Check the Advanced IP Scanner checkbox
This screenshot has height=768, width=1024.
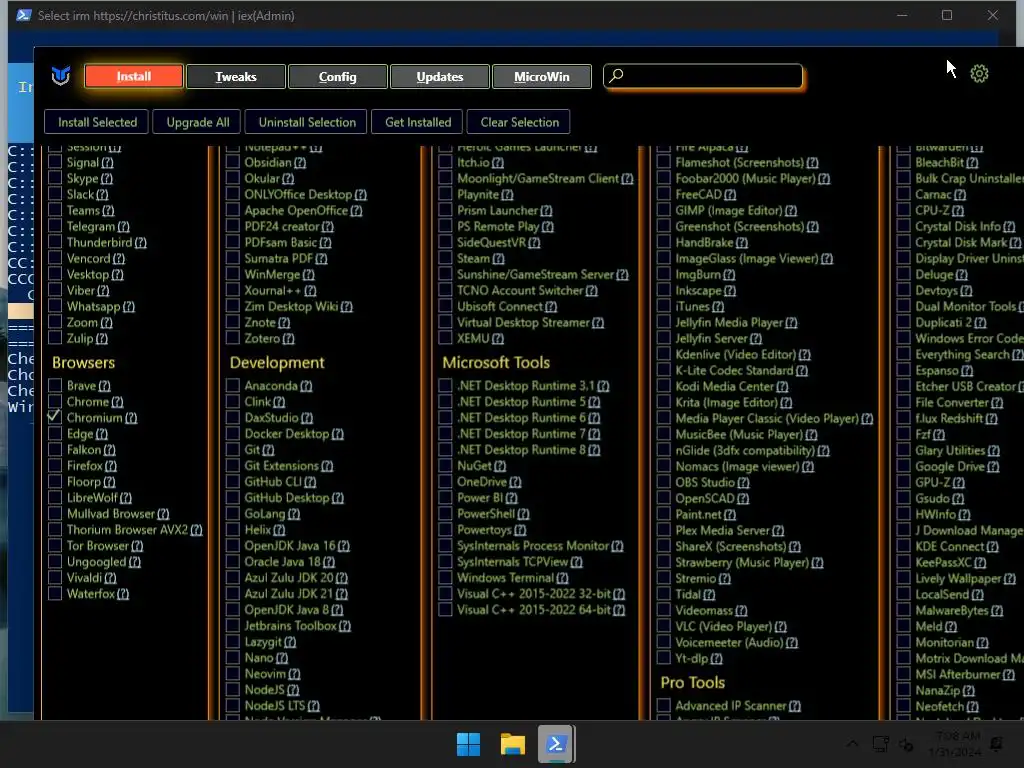click(664, 705)
